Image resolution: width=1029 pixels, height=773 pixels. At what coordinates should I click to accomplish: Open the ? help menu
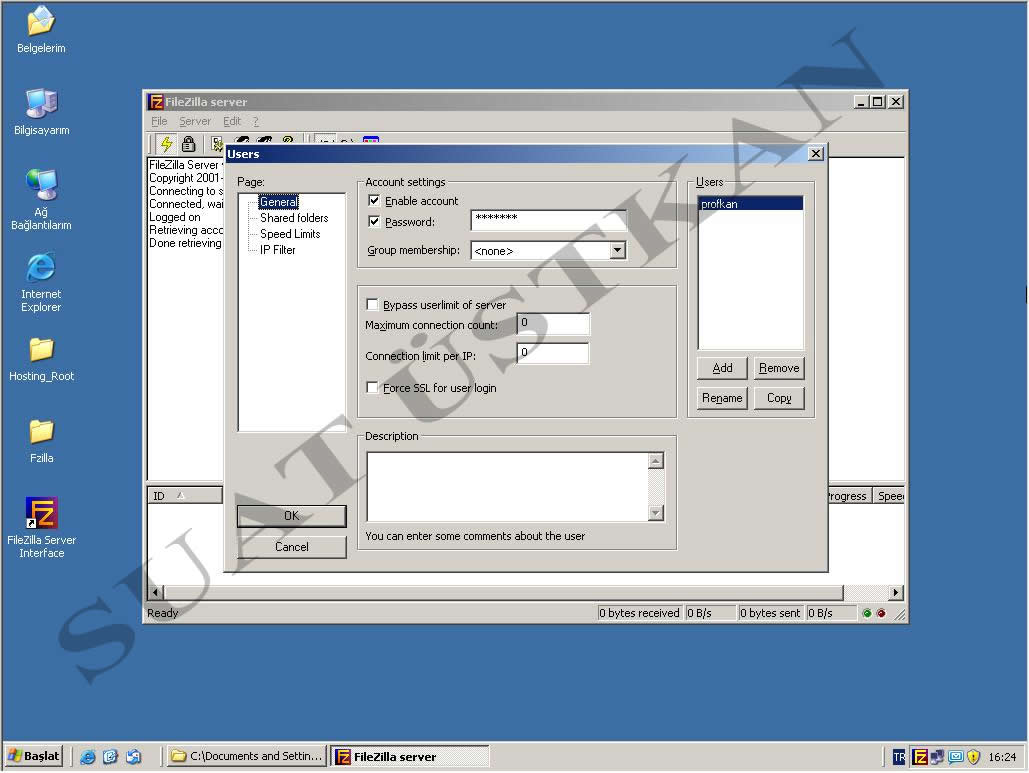(x=255, y=121)
